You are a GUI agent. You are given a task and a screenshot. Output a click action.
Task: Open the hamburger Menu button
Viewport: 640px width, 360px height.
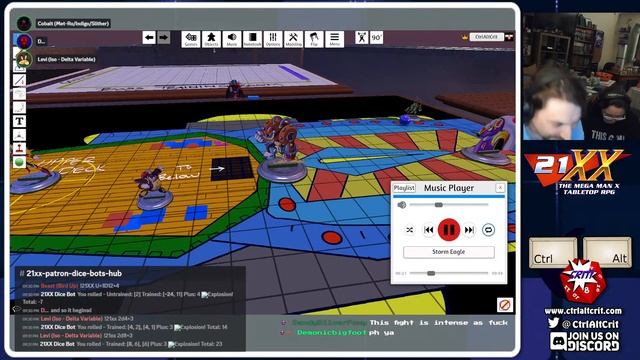coord(334,39)
